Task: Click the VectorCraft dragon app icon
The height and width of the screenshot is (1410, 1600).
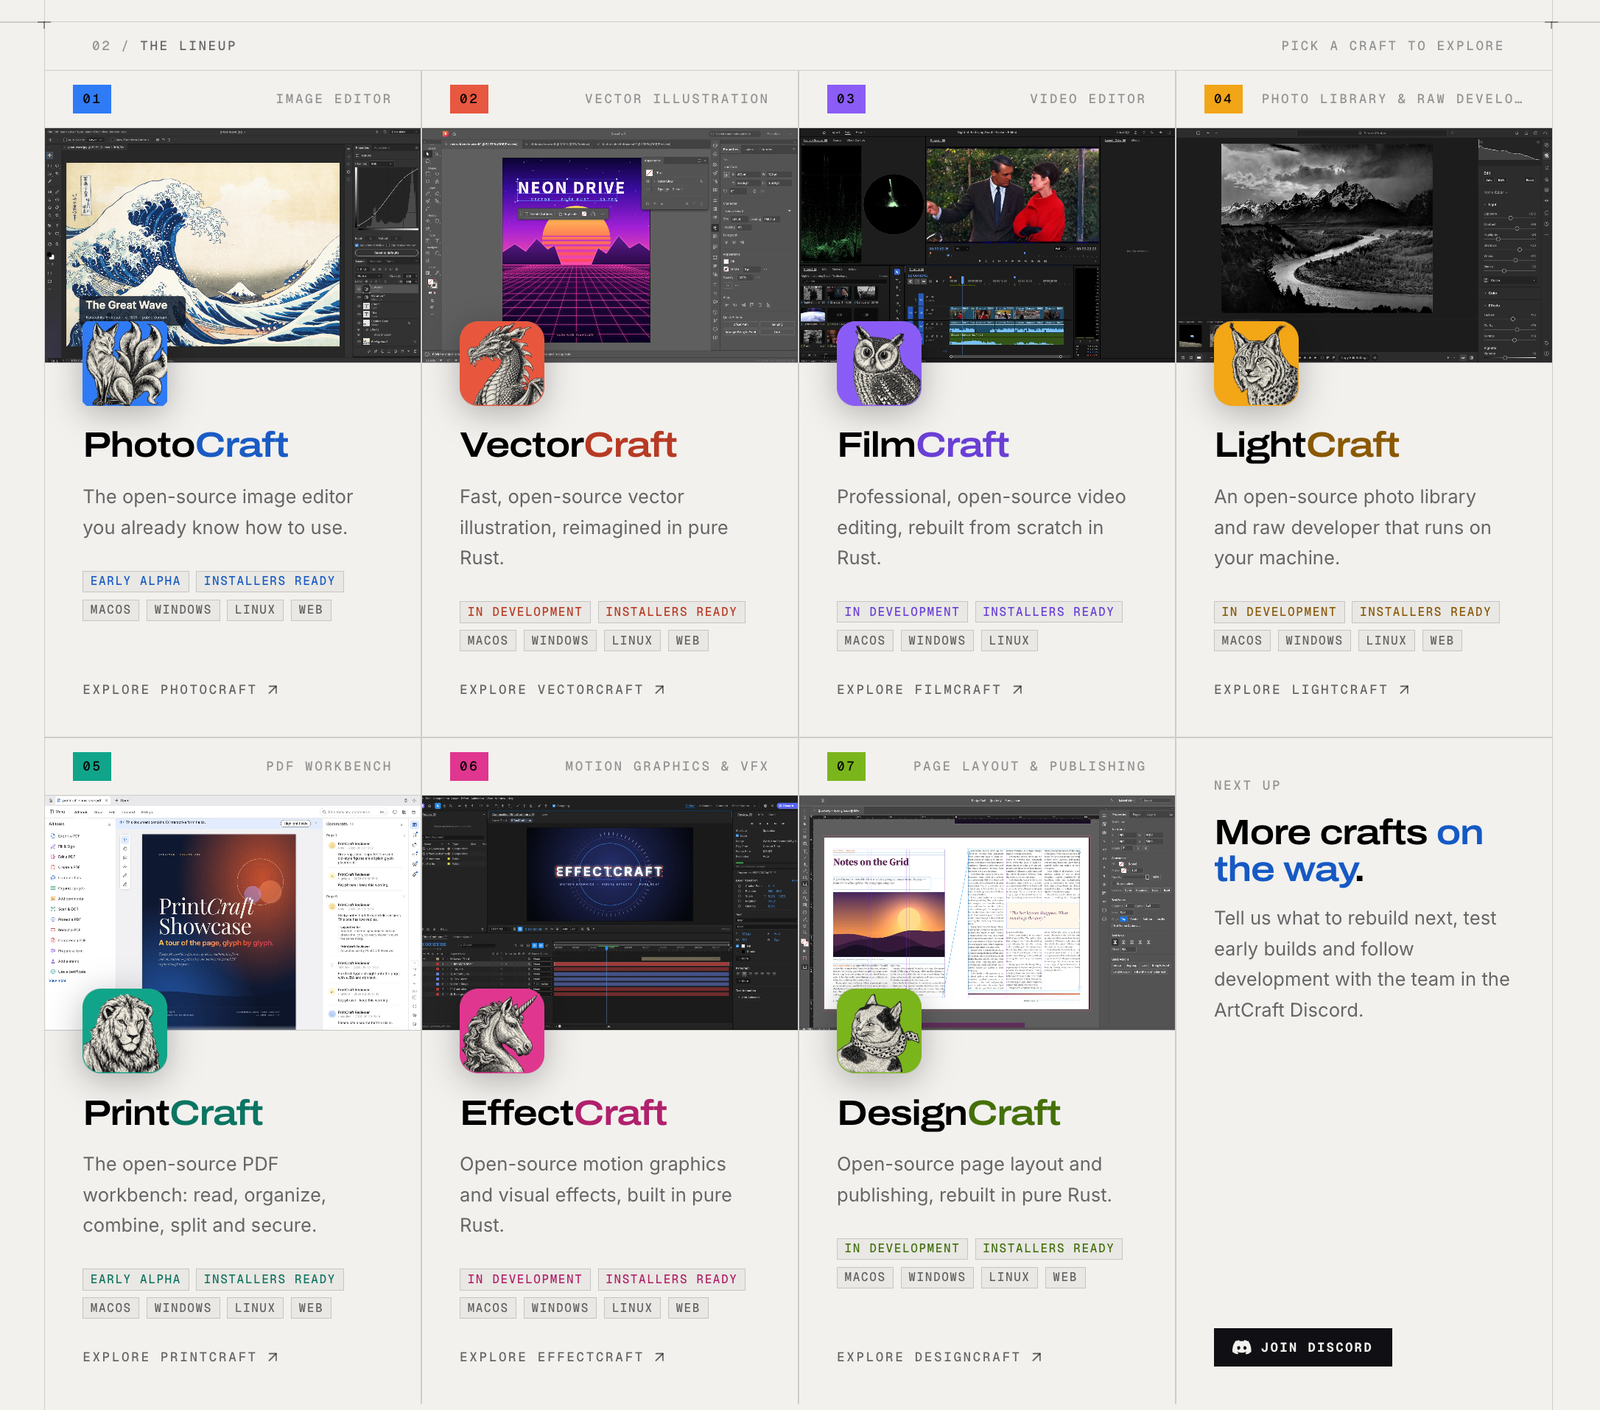Action: pos(502,364)
